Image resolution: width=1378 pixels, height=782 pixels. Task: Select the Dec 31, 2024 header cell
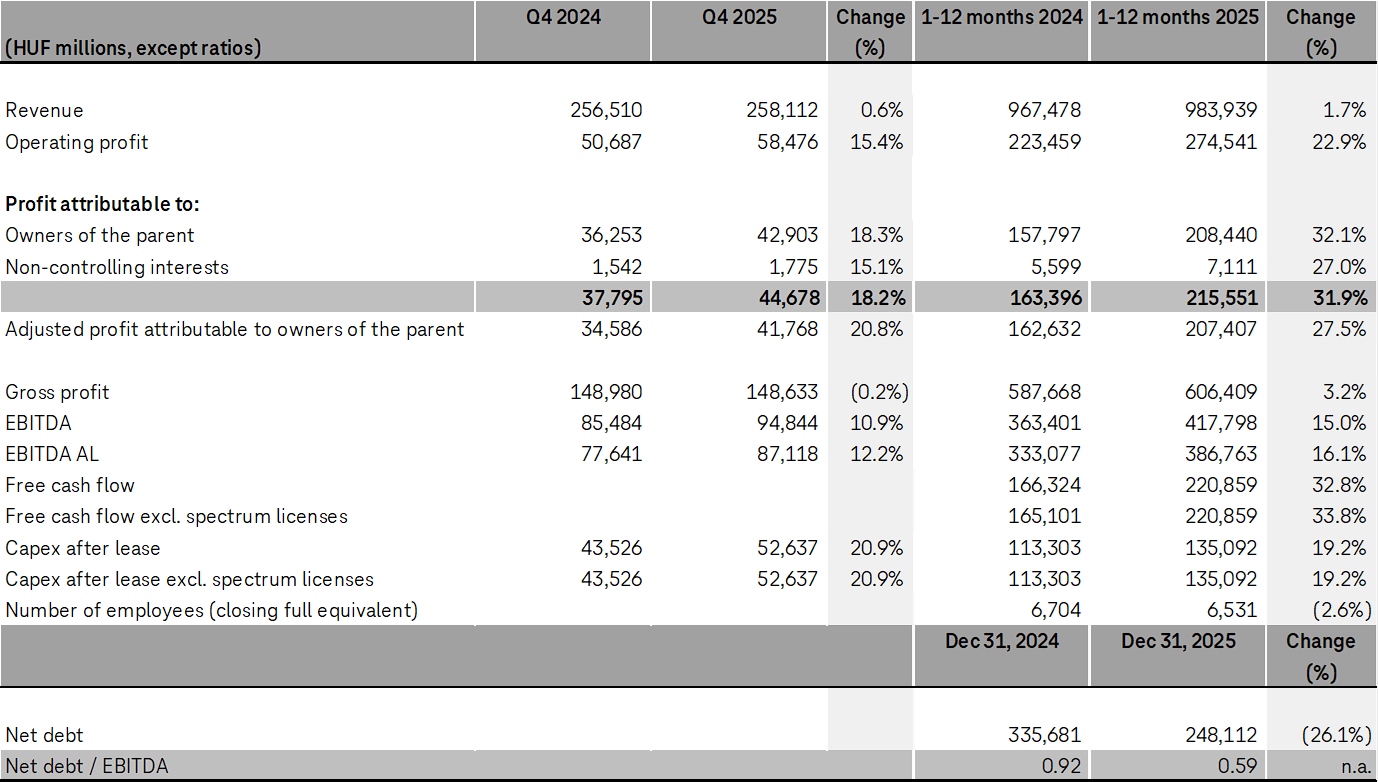point(1000,642)
